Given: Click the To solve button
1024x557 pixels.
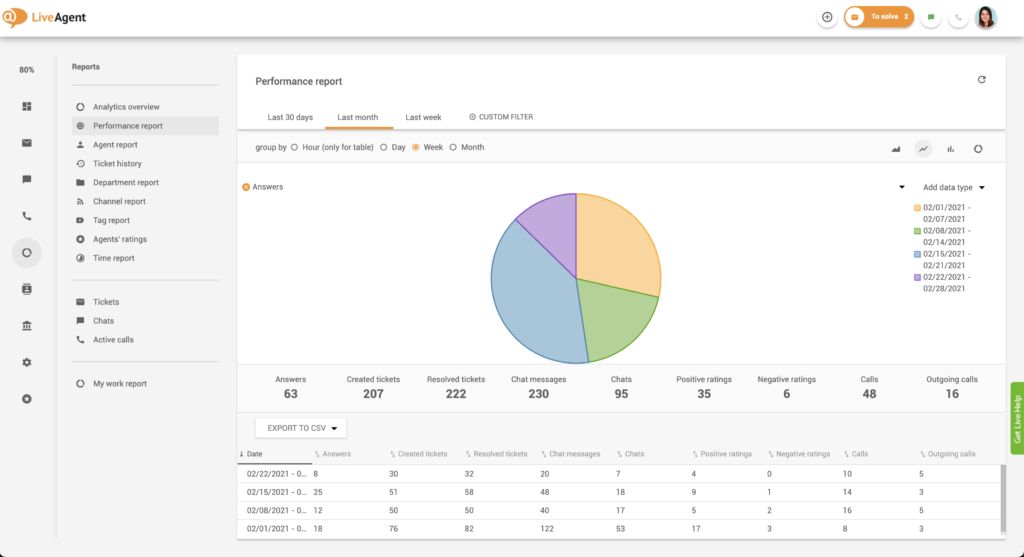Looking at the screenshot, I should [x=878, y=17].
